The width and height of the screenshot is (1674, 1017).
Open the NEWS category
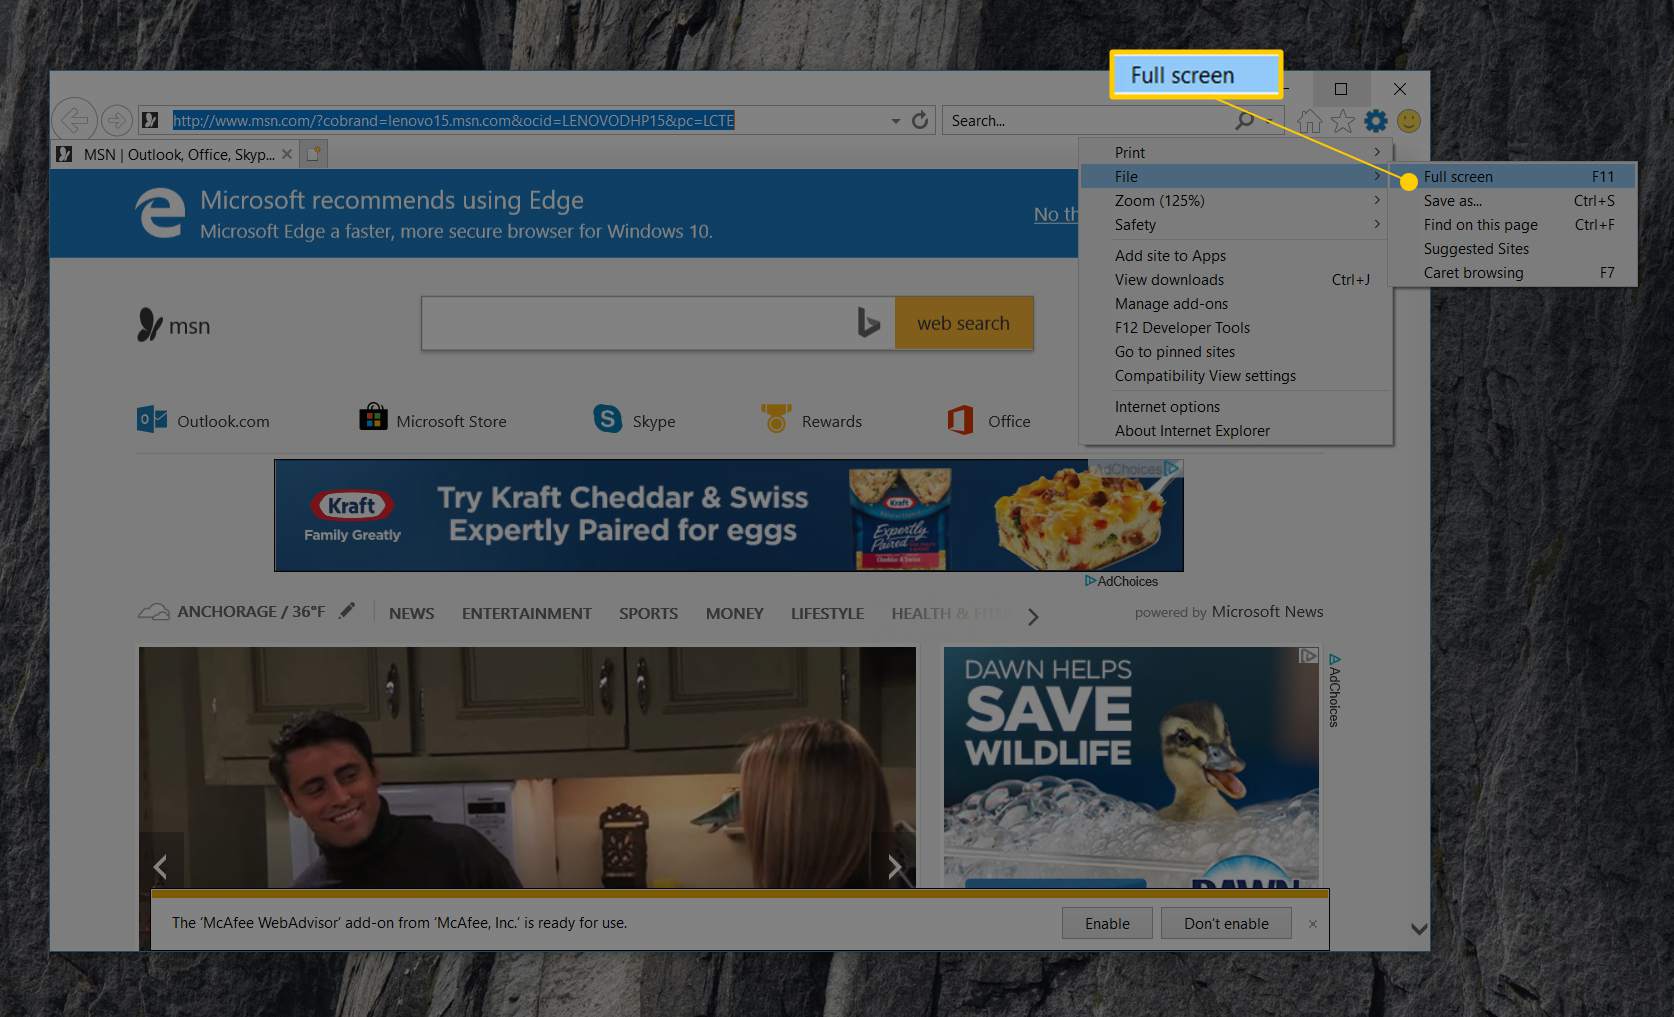coord(412,613)
